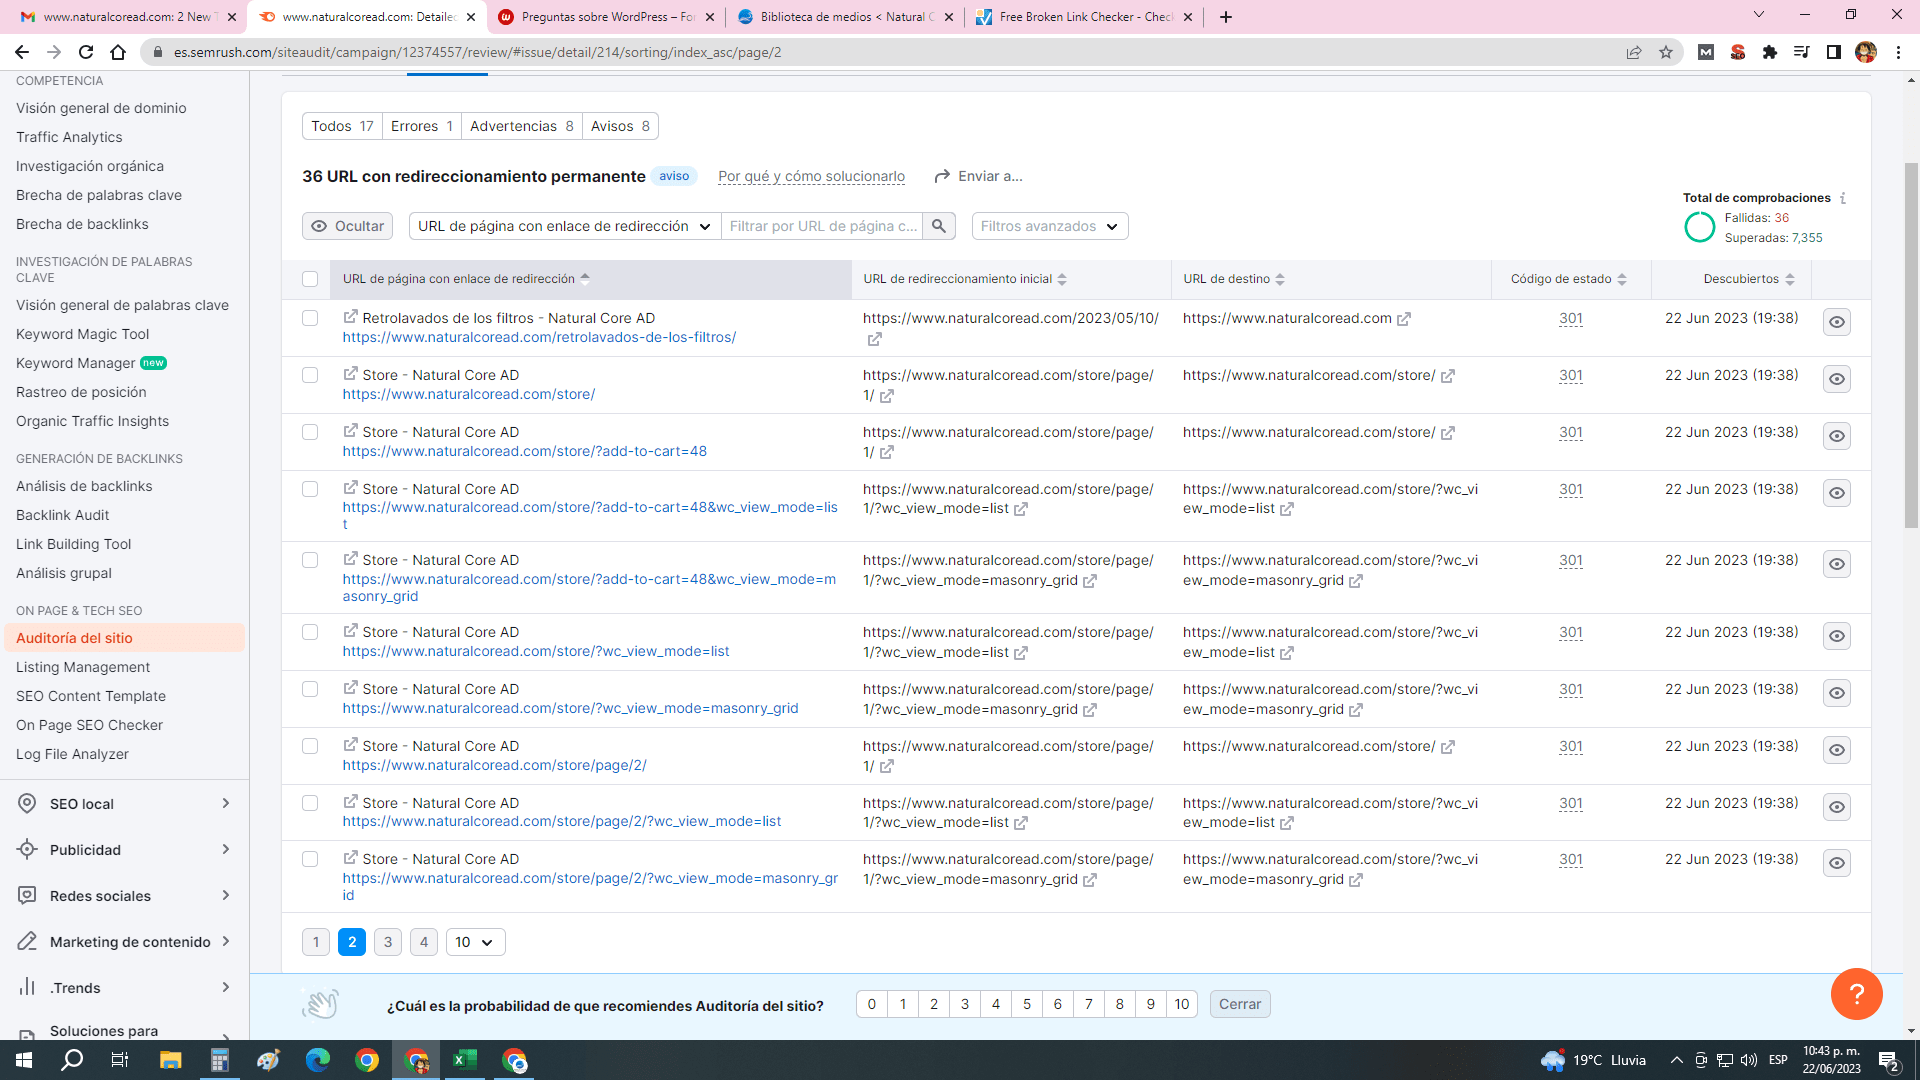Open external link icon for Retrolavados page
Viewport: 1920px width, 1080px height.
point(350,316)
